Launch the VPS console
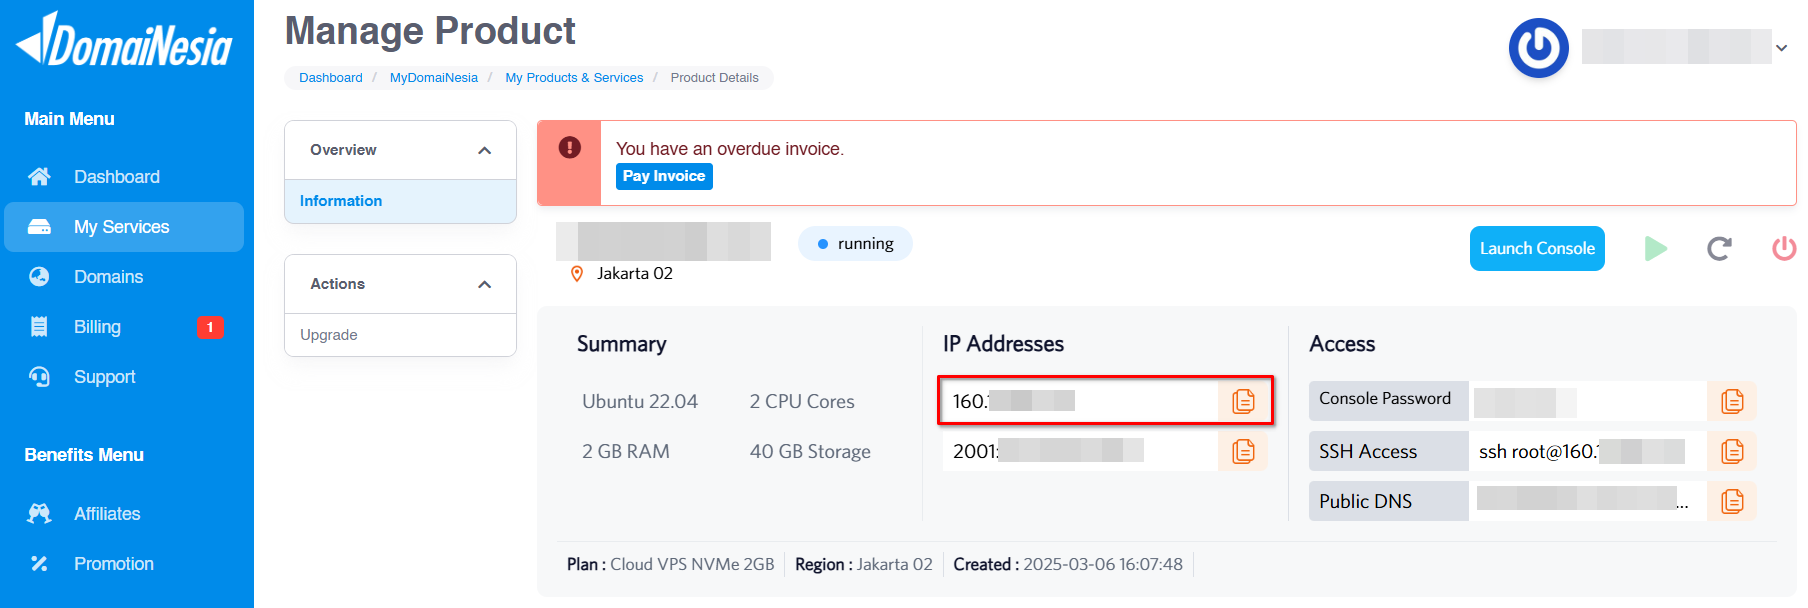The width and height of the screenshot is (1808, 608). click(1536, 248)
